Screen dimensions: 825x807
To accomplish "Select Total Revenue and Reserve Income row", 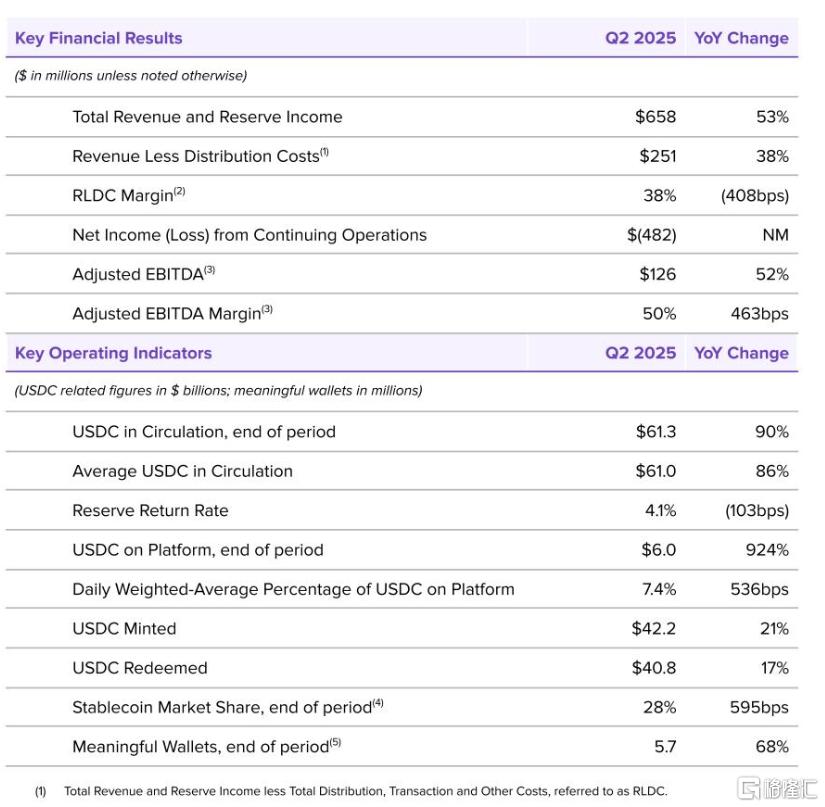I will point(402,117).
